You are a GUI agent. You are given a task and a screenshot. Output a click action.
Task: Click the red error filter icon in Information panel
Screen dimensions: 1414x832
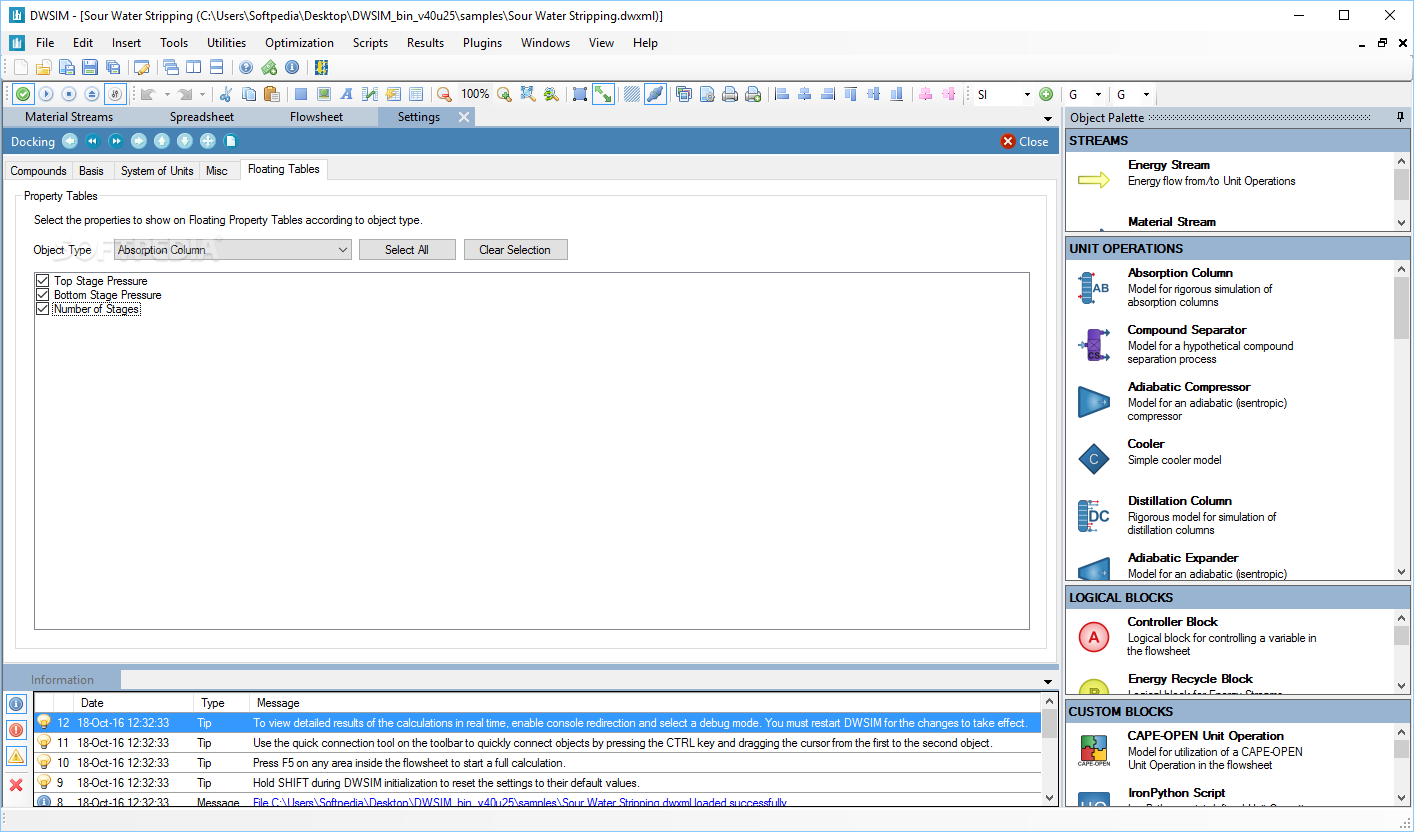click(x=16, y=730)
